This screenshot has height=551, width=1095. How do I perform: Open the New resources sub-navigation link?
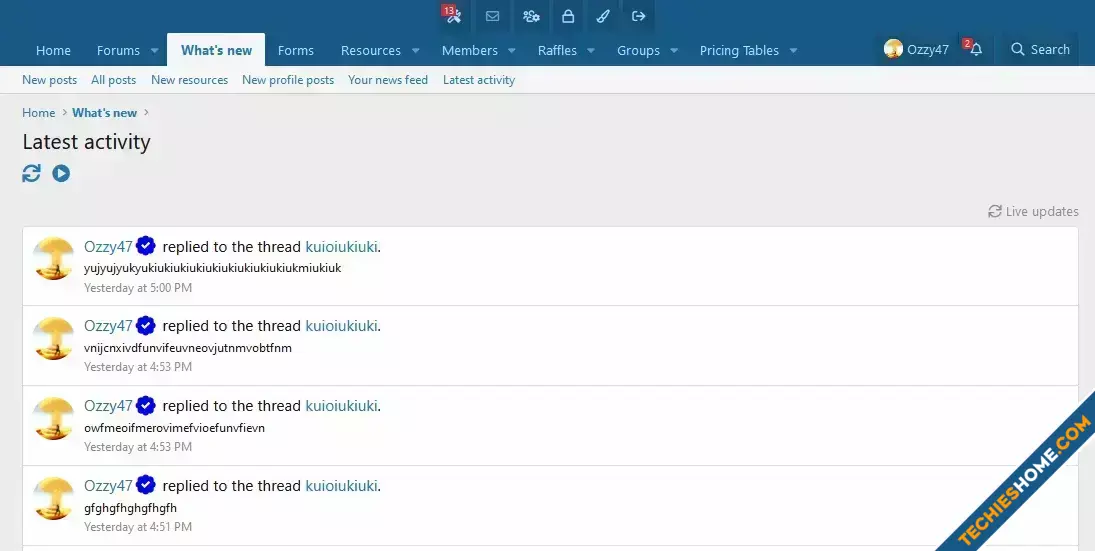[189, 80]
